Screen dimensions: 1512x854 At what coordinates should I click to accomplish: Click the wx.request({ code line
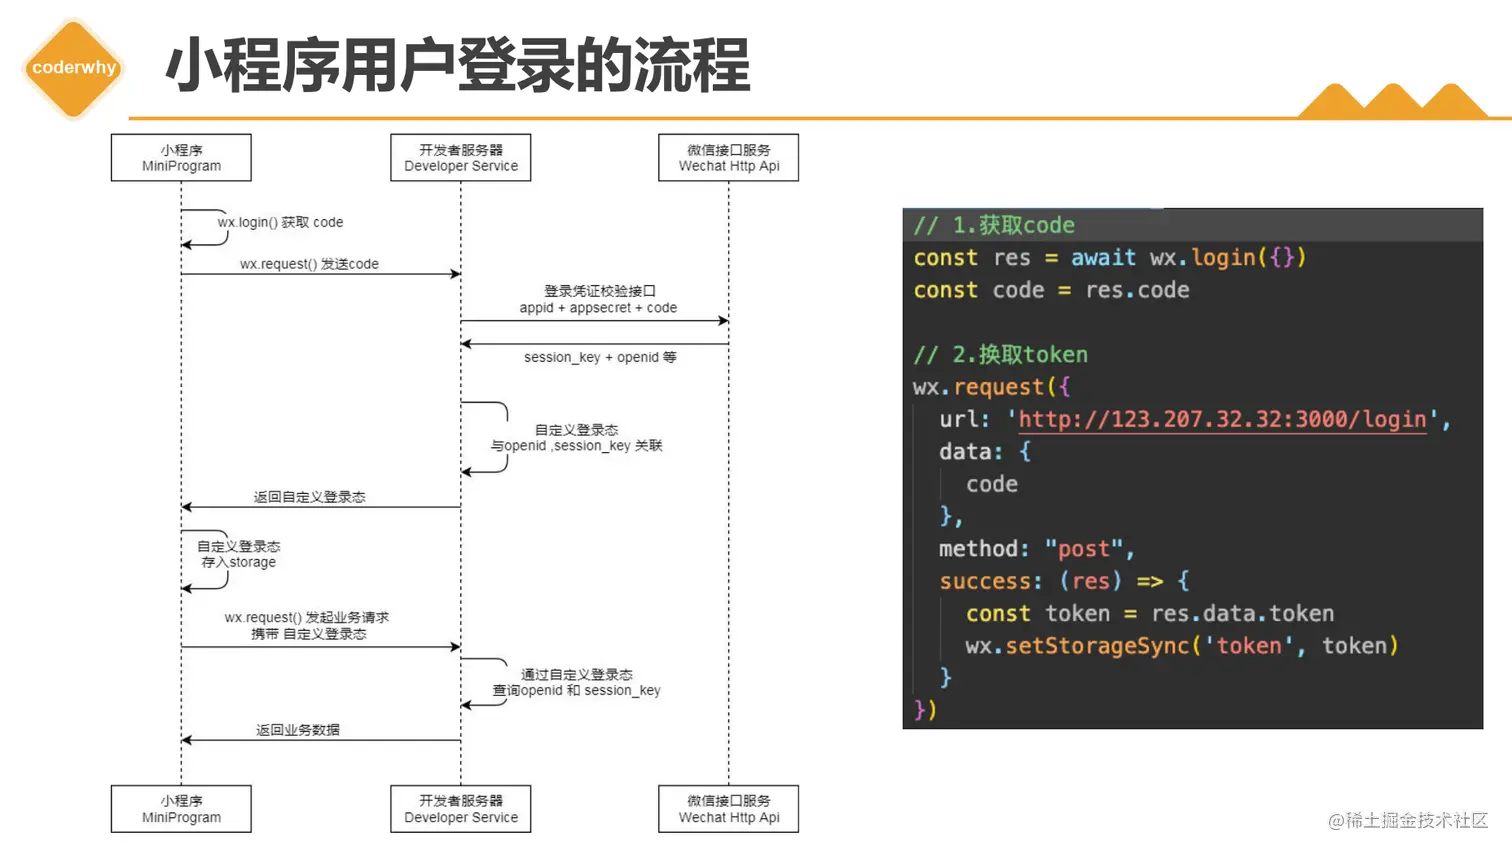click(x=992, y=387)
